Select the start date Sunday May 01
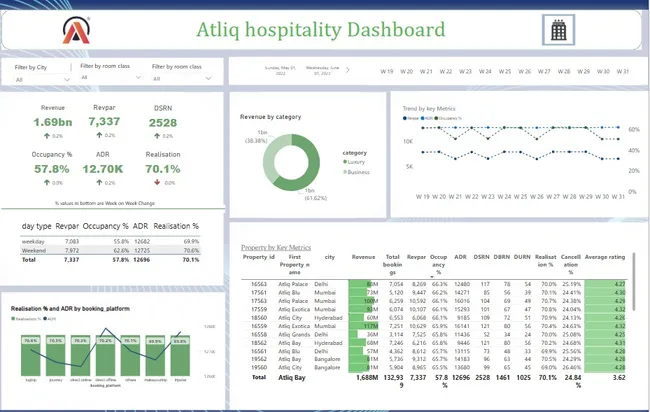Screen dimensions: 650x412 tap(281, 70)
